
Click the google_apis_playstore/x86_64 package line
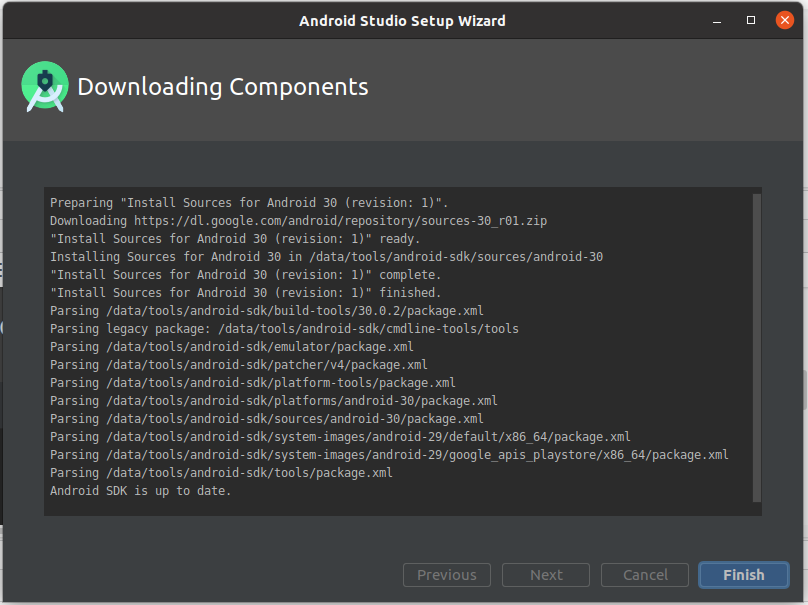click(x=389, y=455)
